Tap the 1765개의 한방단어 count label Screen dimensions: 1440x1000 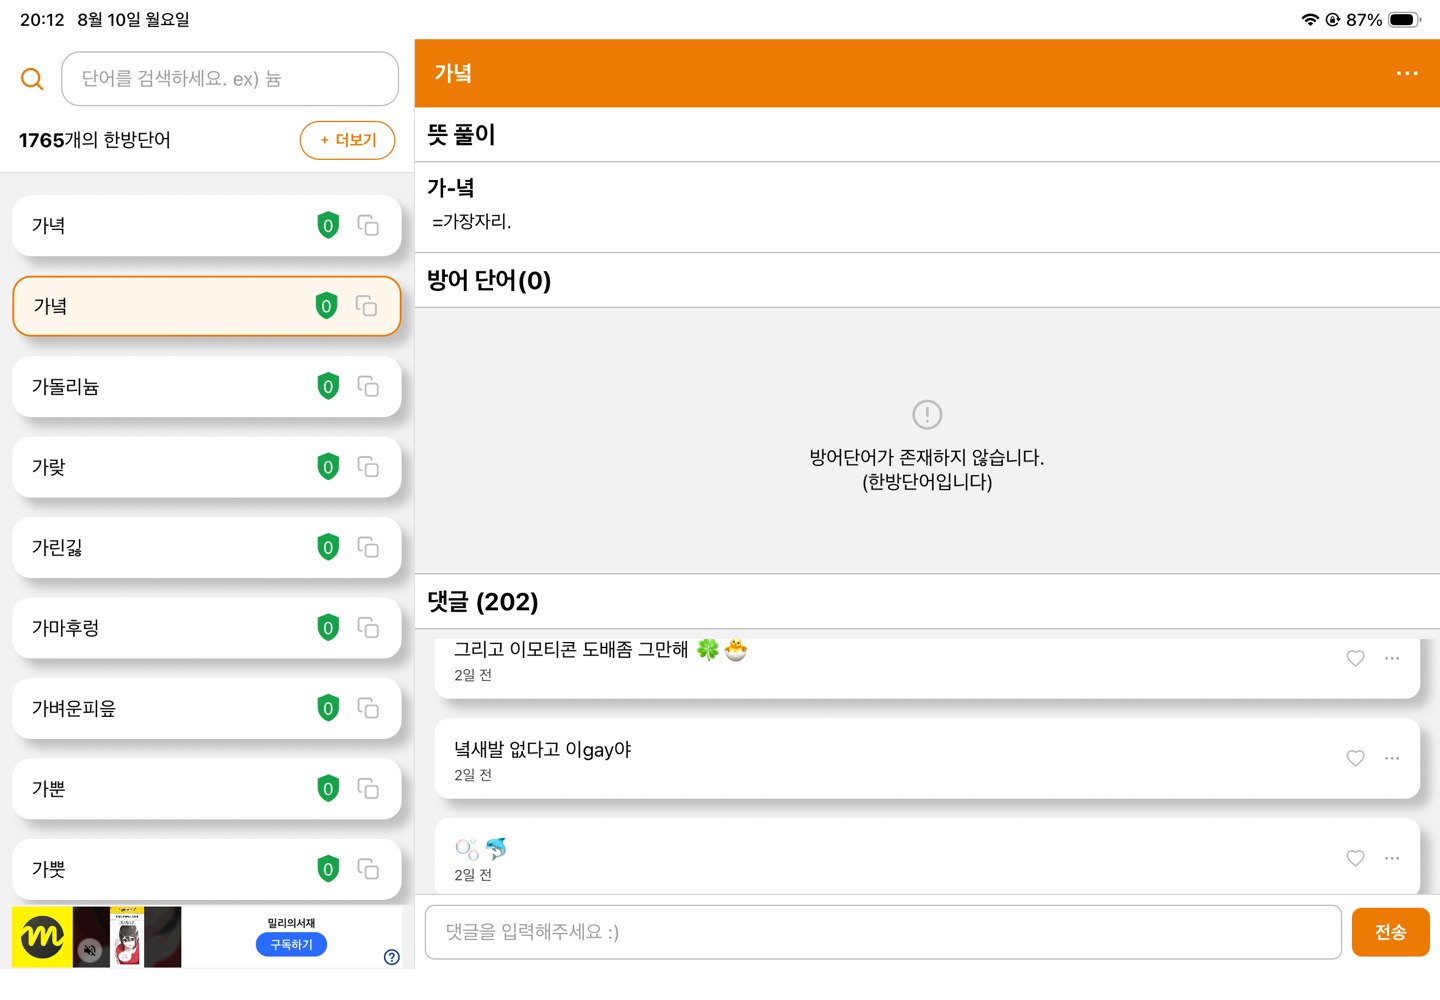tap(95, 140)
